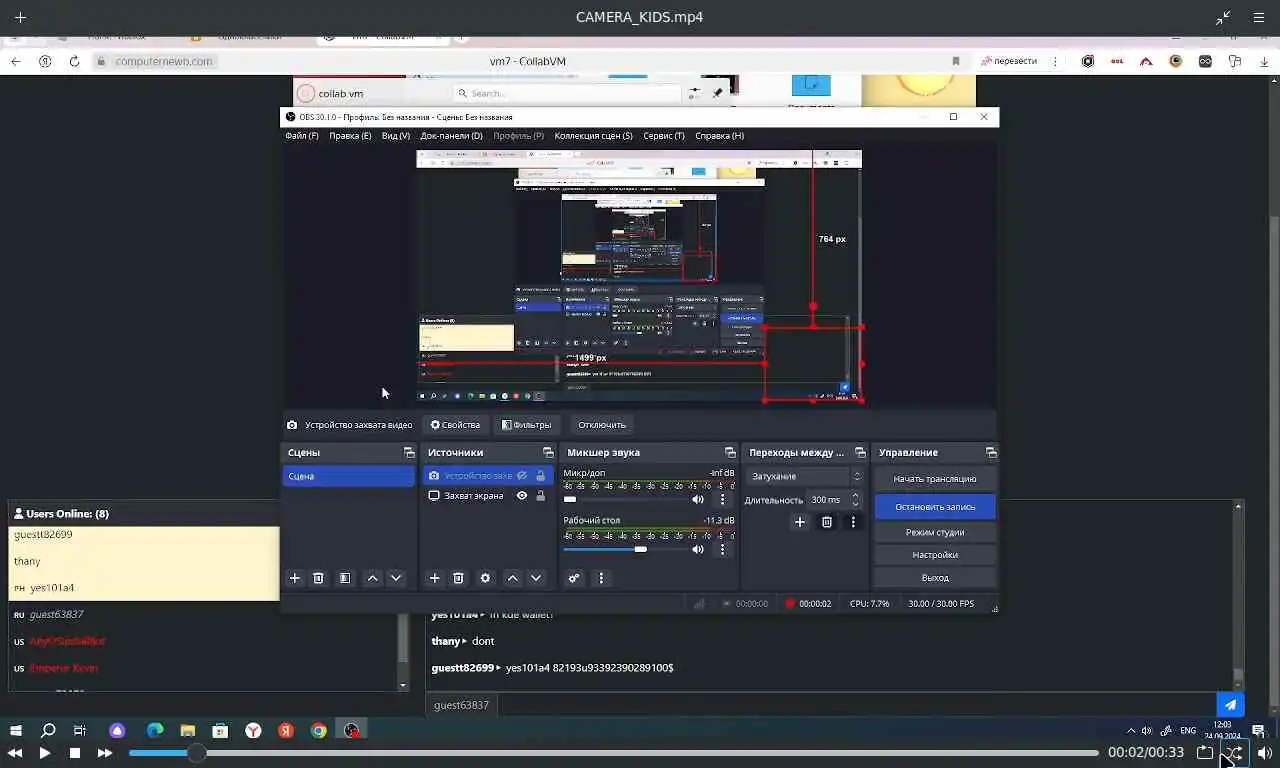Open the Файл (F) menu in OBS
Image resolution: width=1280 pixels, height=768 pixels.
301,135
